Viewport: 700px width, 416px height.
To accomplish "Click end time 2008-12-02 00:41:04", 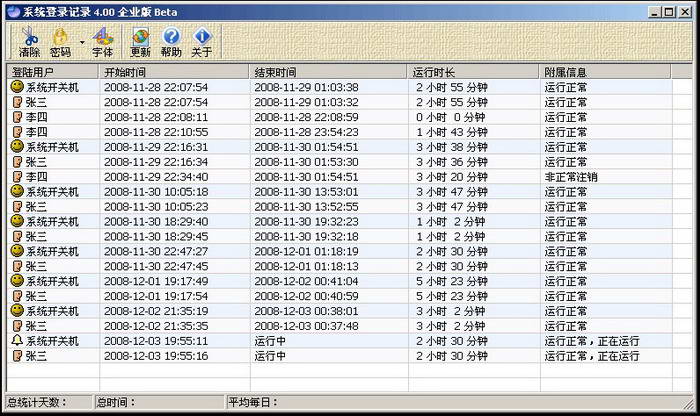I will [306, 281].
